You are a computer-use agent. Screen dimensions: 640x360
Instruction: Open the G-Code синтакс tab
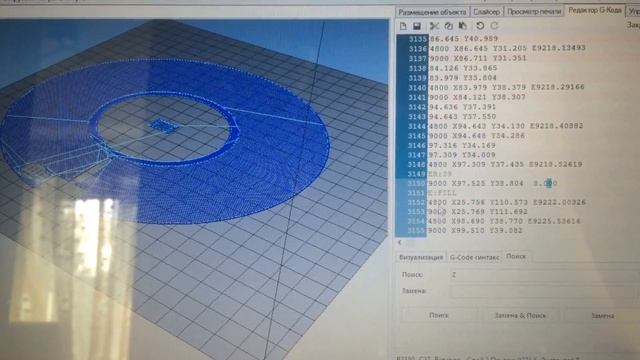474,257
